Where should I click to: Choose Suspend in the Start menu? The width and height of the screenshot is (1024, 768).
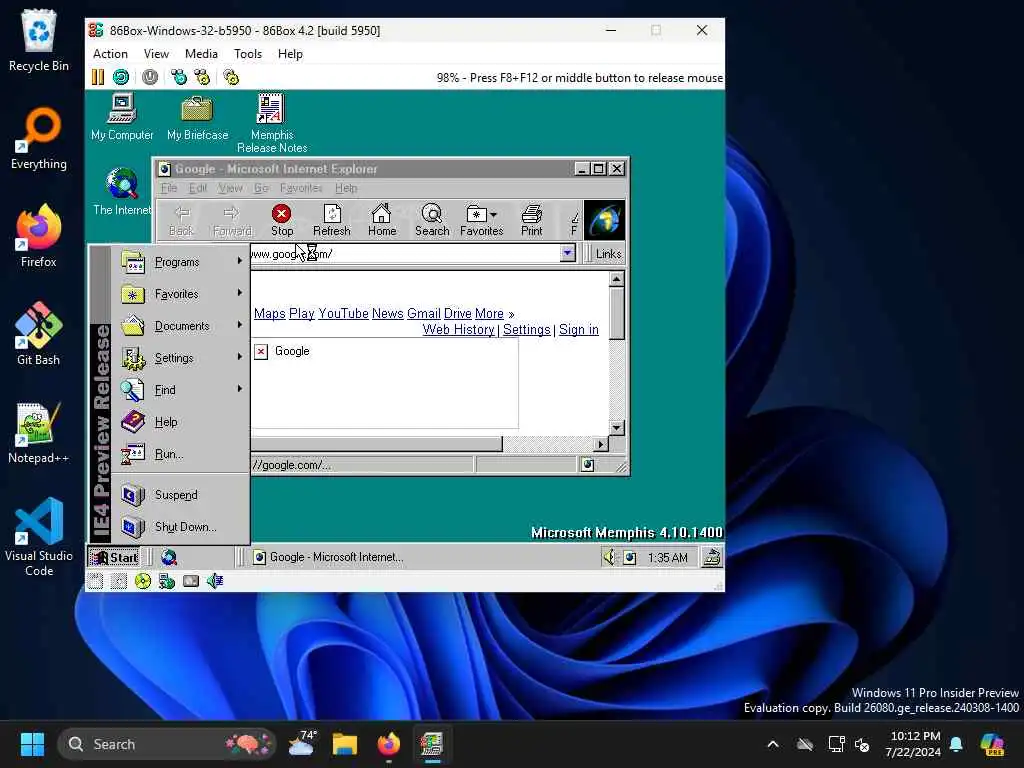click(181, 495)
